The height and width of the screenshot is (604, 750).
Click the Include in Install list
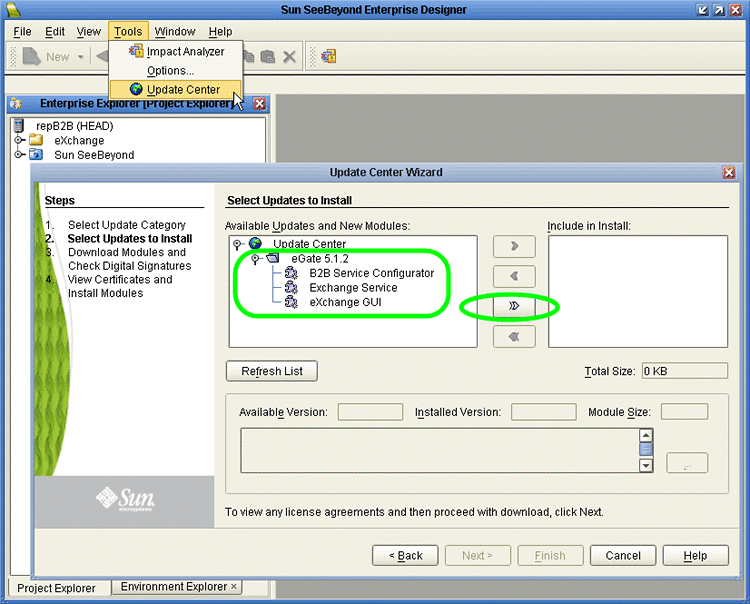click(638, 291)
